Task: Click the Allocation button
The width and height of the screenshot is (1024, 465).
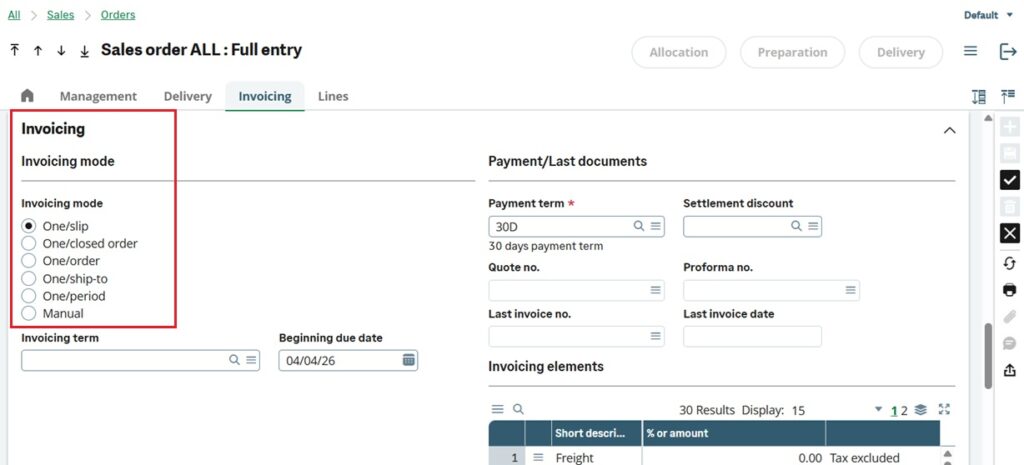Action: point(679,52)
